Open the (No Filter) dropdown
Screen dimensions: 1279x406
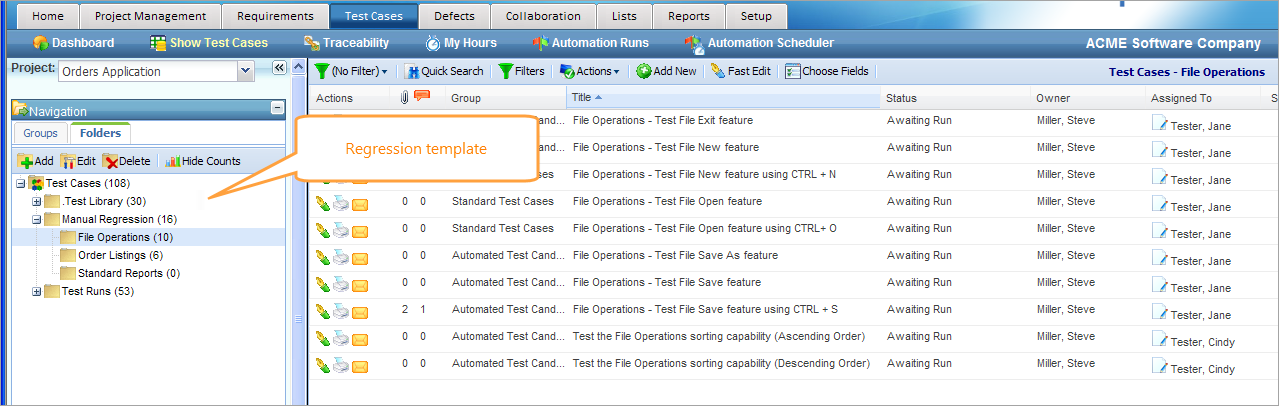(x=358, y=71)
